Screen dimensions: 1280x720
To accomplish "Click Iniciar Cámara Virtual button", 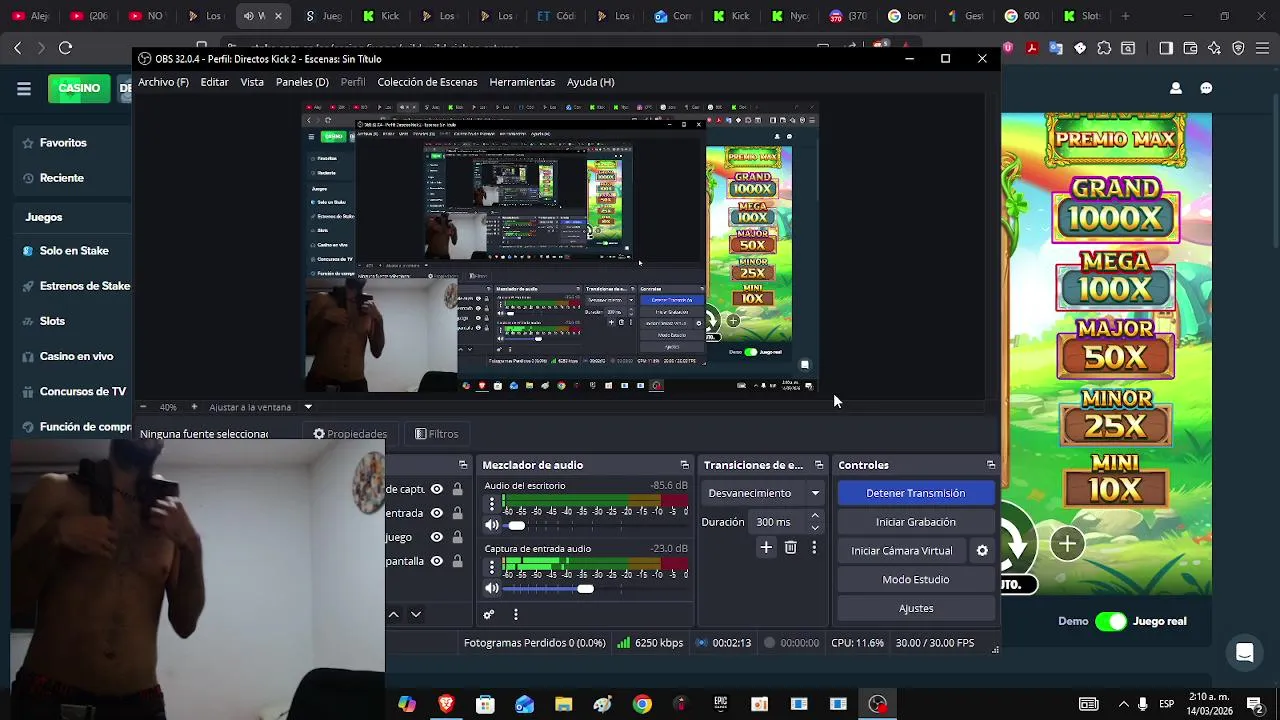I will click(902, 550).
